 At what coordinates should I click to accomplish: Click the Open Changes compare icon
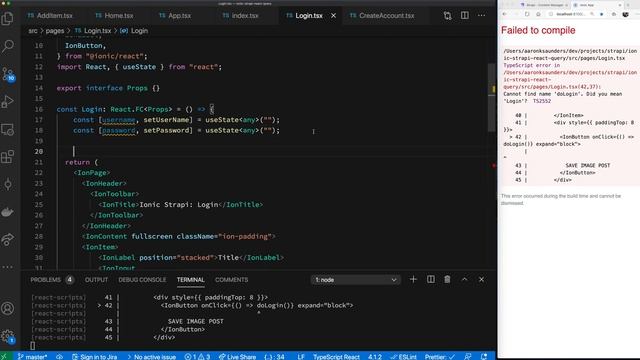[x=447, y=16]
